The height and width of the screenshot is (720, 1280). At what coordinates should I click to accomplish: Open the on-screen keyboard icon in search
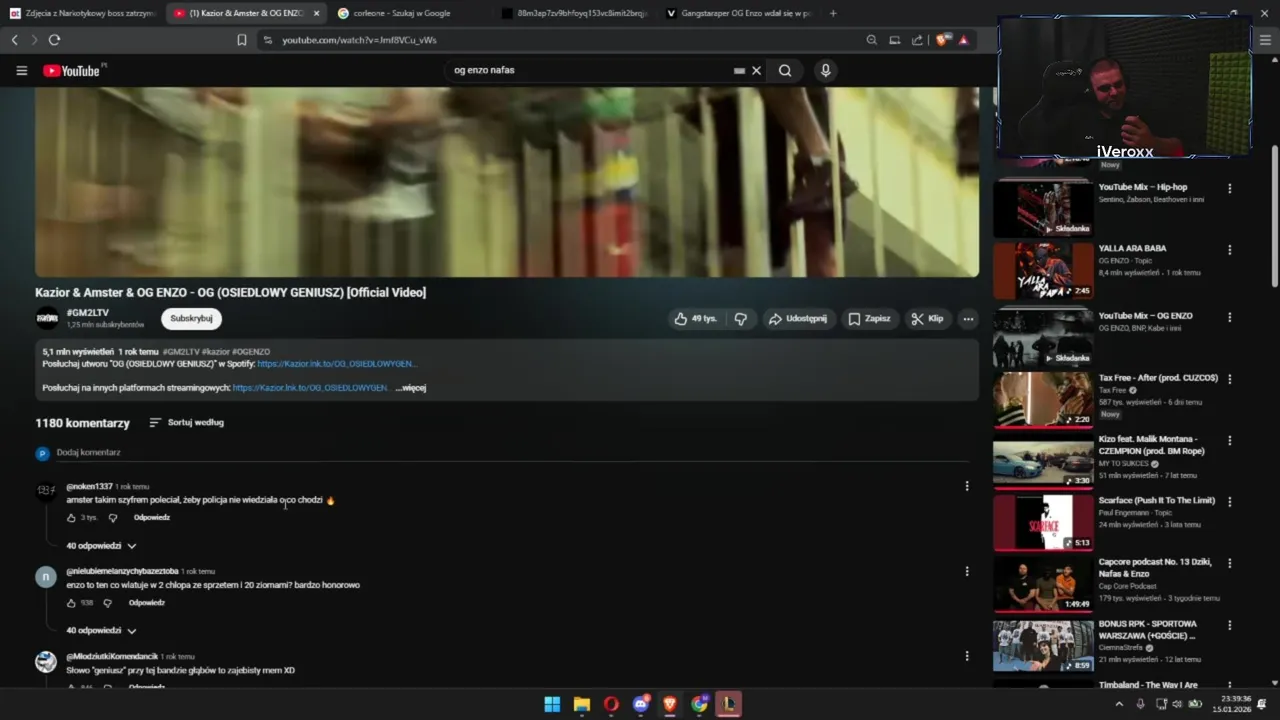(739, 71)
